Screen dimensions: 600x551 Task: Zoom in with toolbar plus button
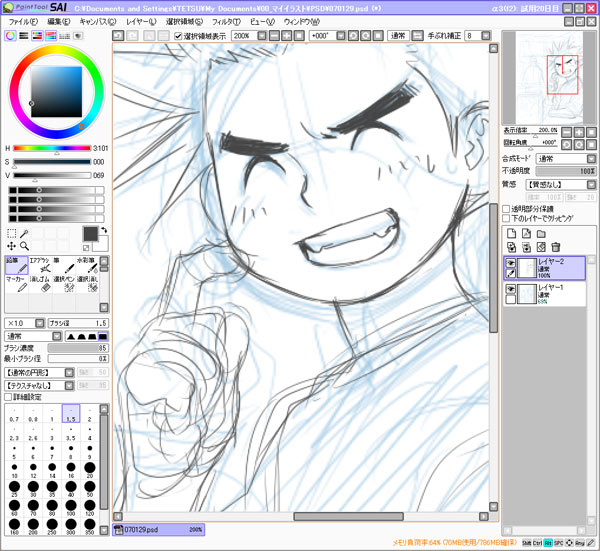pos(287,36)
